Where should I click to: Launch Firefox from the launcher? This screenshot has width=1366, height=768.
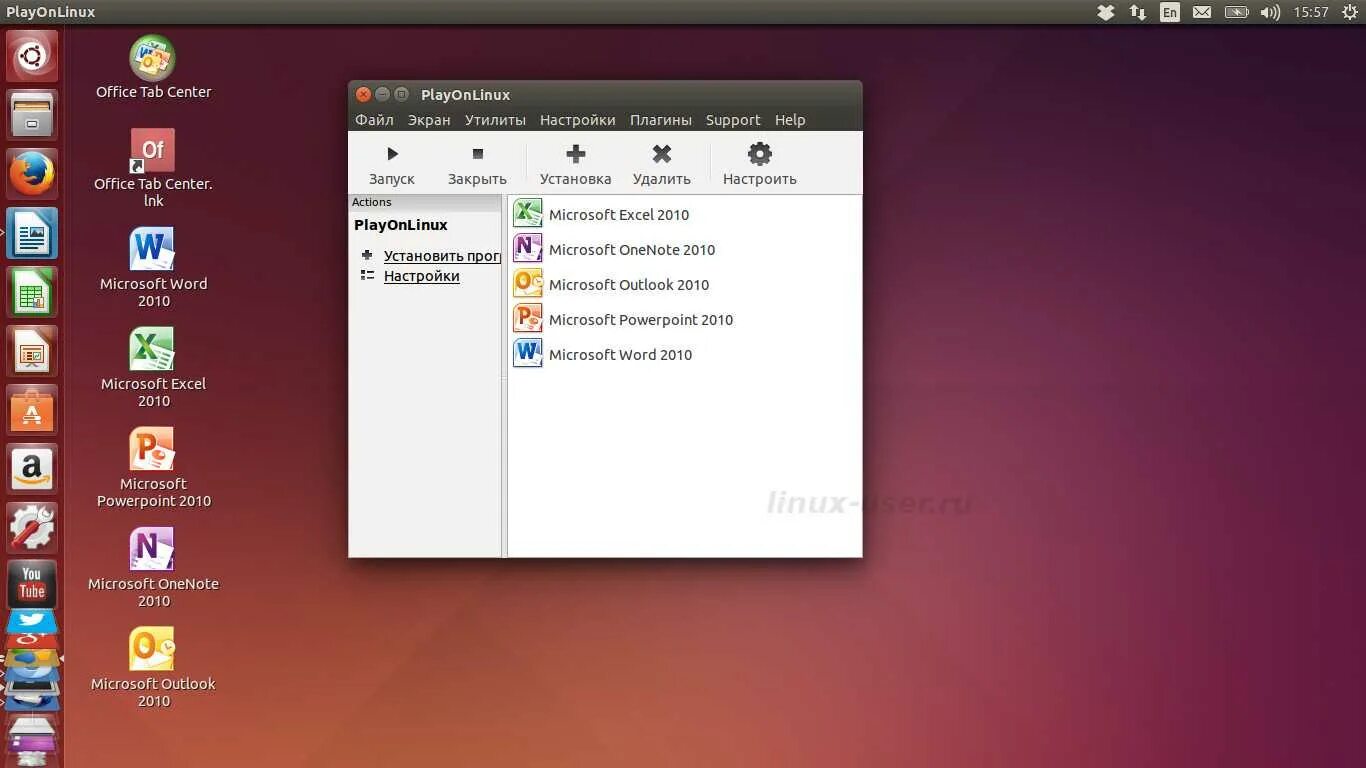pos(32,174)
